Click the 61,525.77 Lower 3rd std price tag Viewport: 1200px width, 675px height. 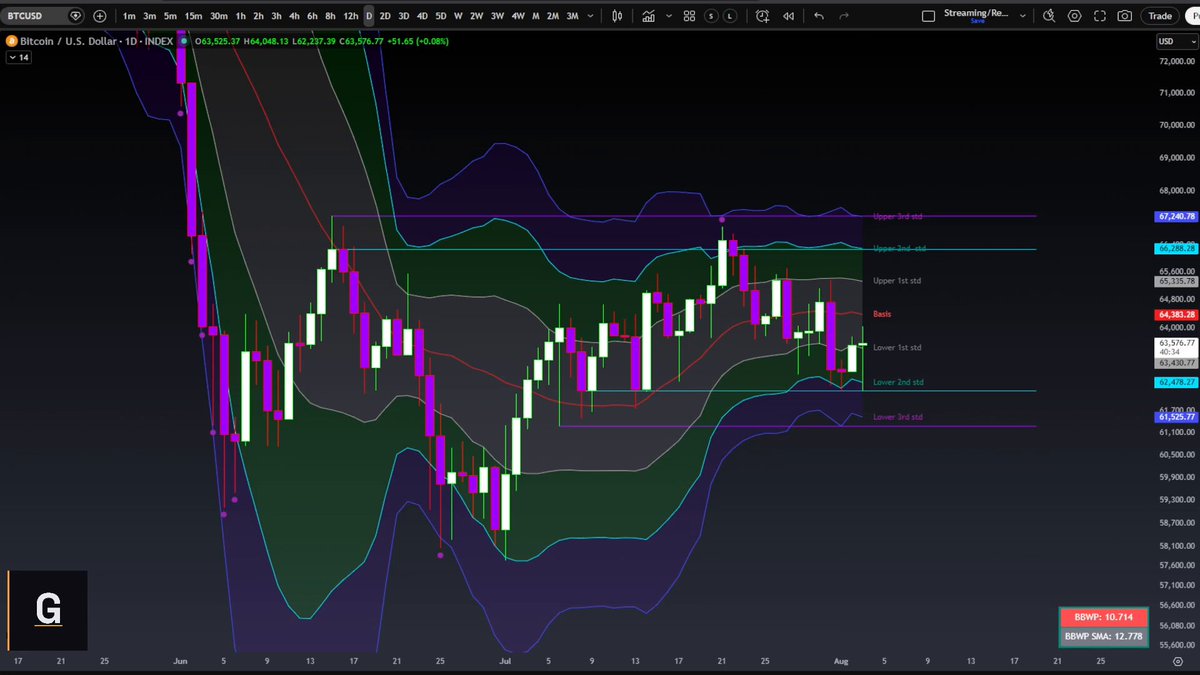coord(1175,416)
